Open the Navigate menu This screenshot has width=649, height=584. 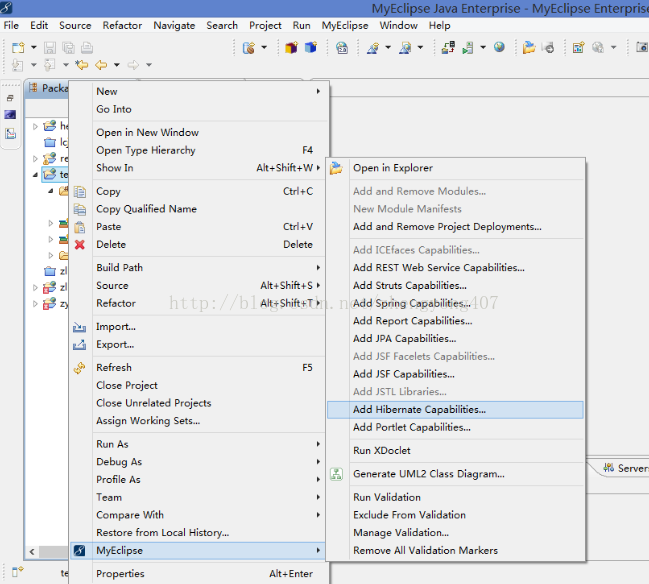(x=174, y=26)
